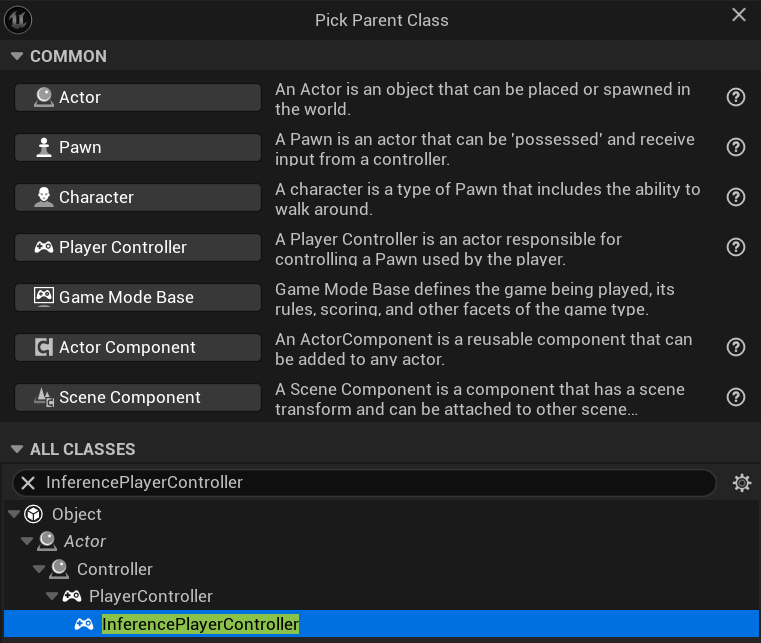Collapse the Common section
The height and width of the screenshot is (643, 761).
17,57
